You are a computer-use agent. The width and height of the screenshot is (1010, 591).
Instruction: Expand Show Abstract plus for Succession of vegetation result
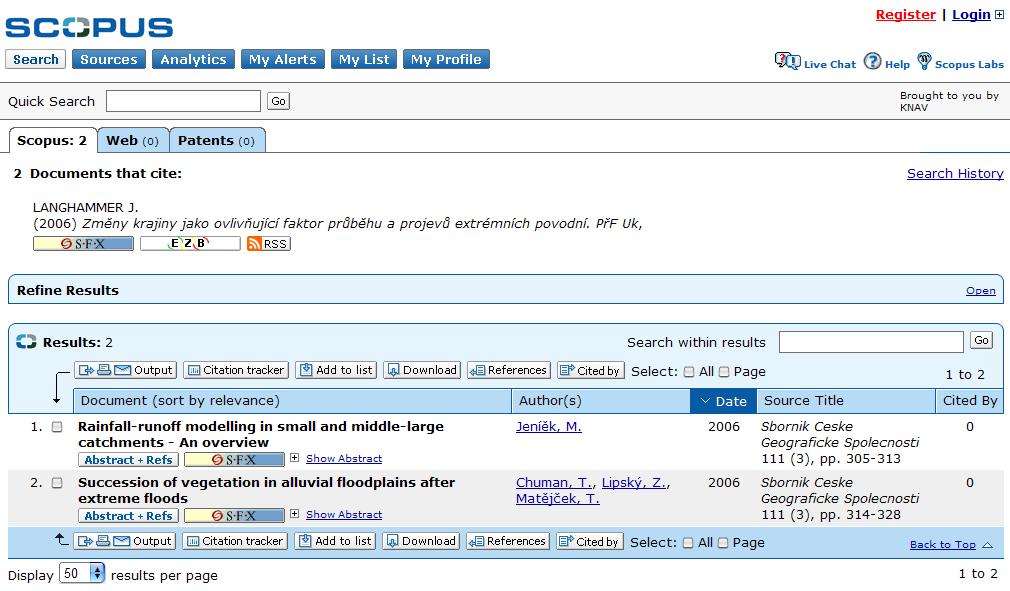[294, 514]
